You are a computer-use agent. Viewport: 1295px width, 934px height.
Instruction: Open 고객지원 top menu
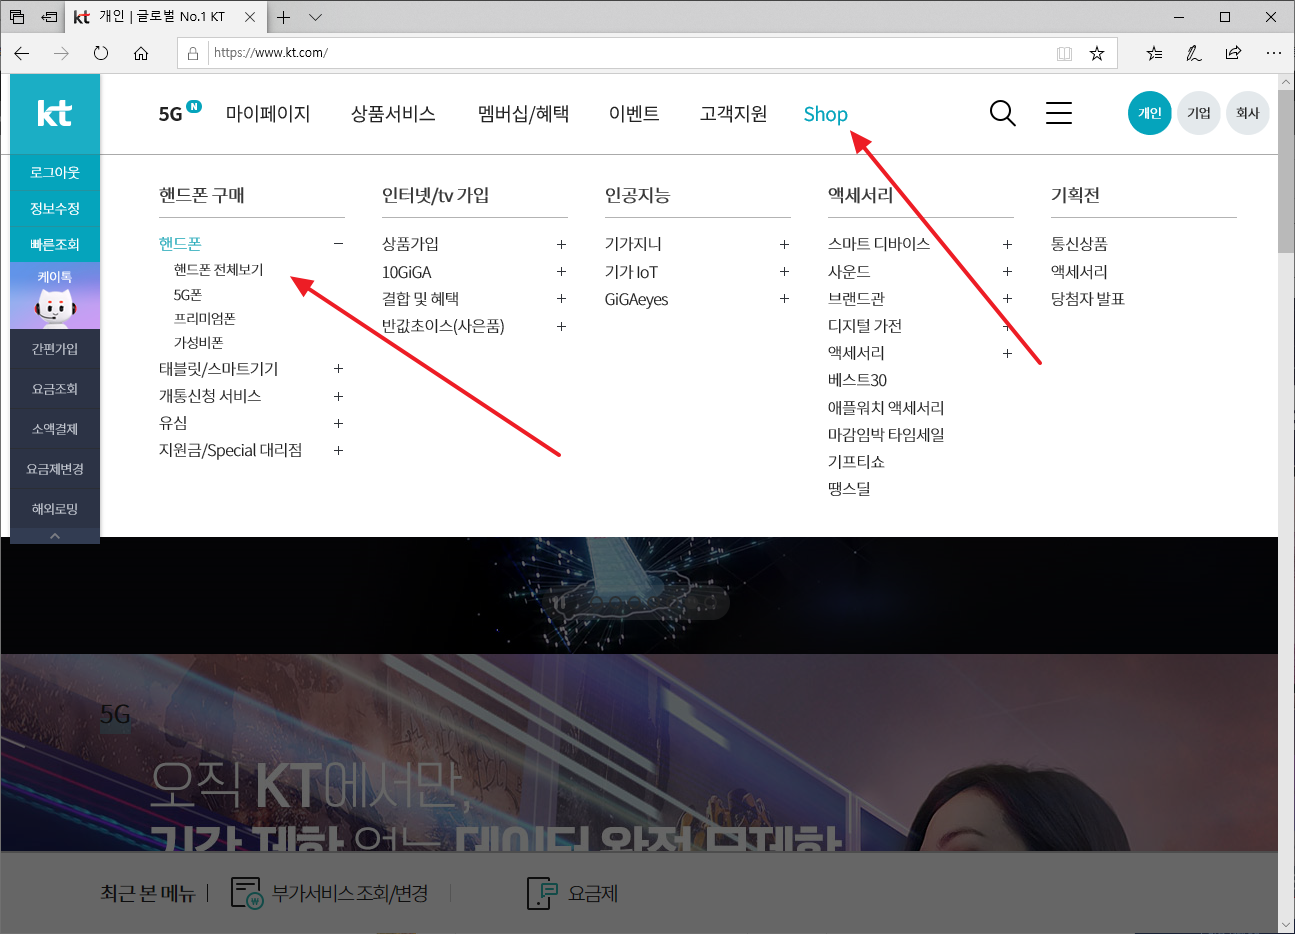point(734,114)
